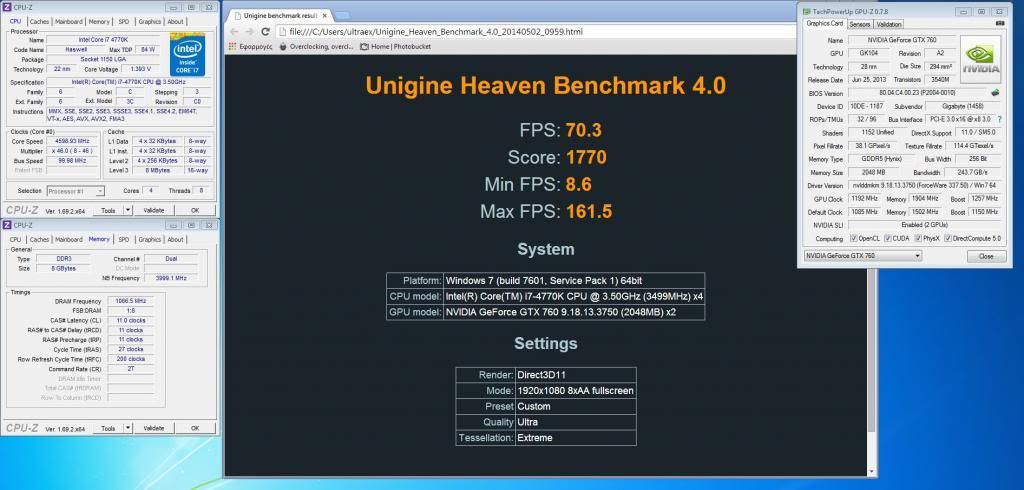Click the GPU-Z BIOS Version field
1024x490 pixels.
click(918, 93)
